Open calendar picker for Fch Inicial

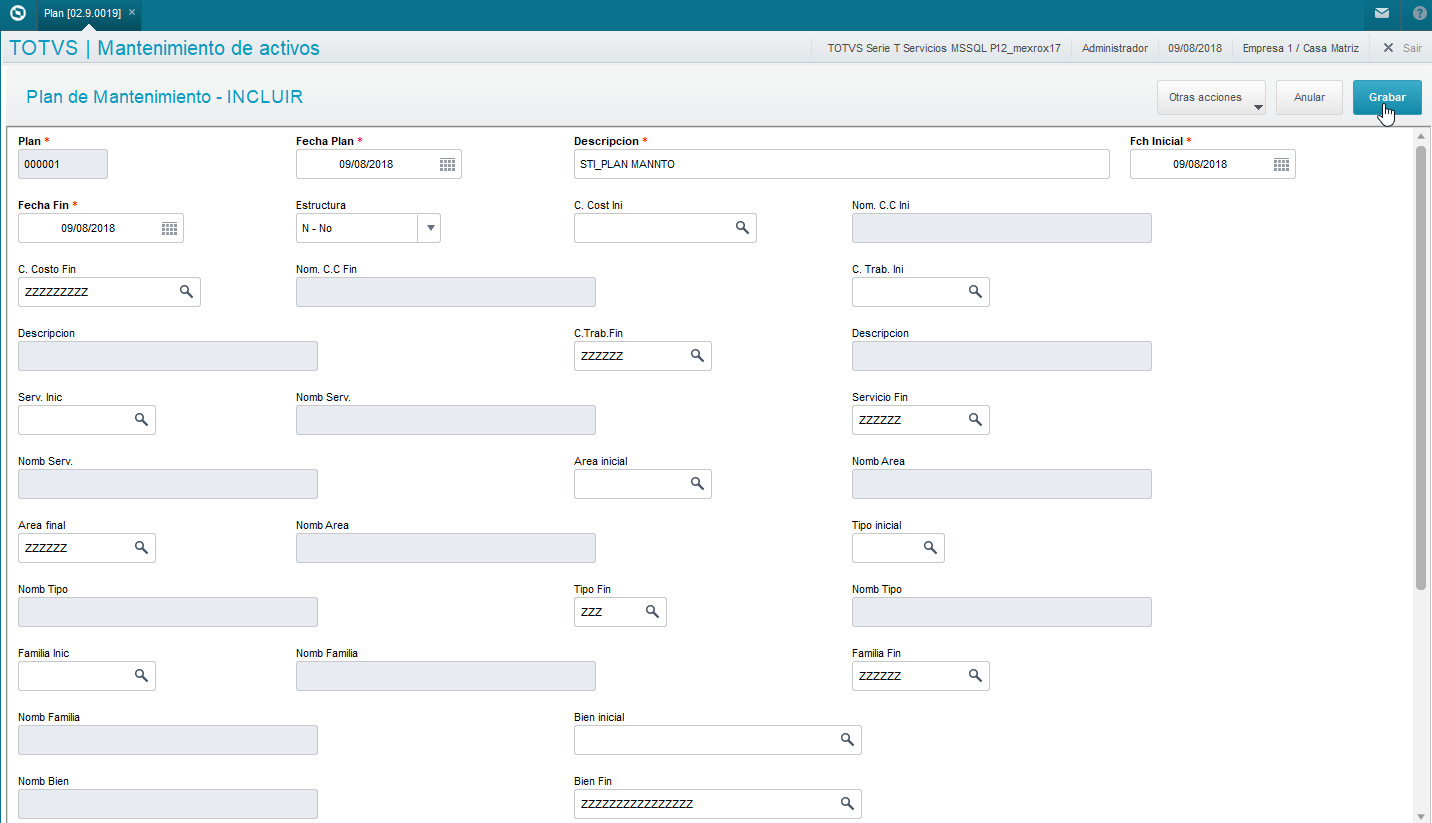coord(1281,164)
